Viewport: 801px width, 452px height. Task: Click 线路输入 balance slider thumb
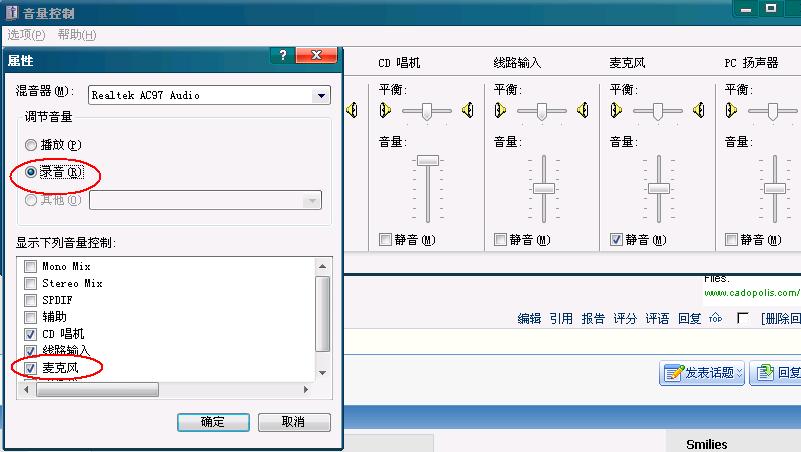[x=541, y=111]
